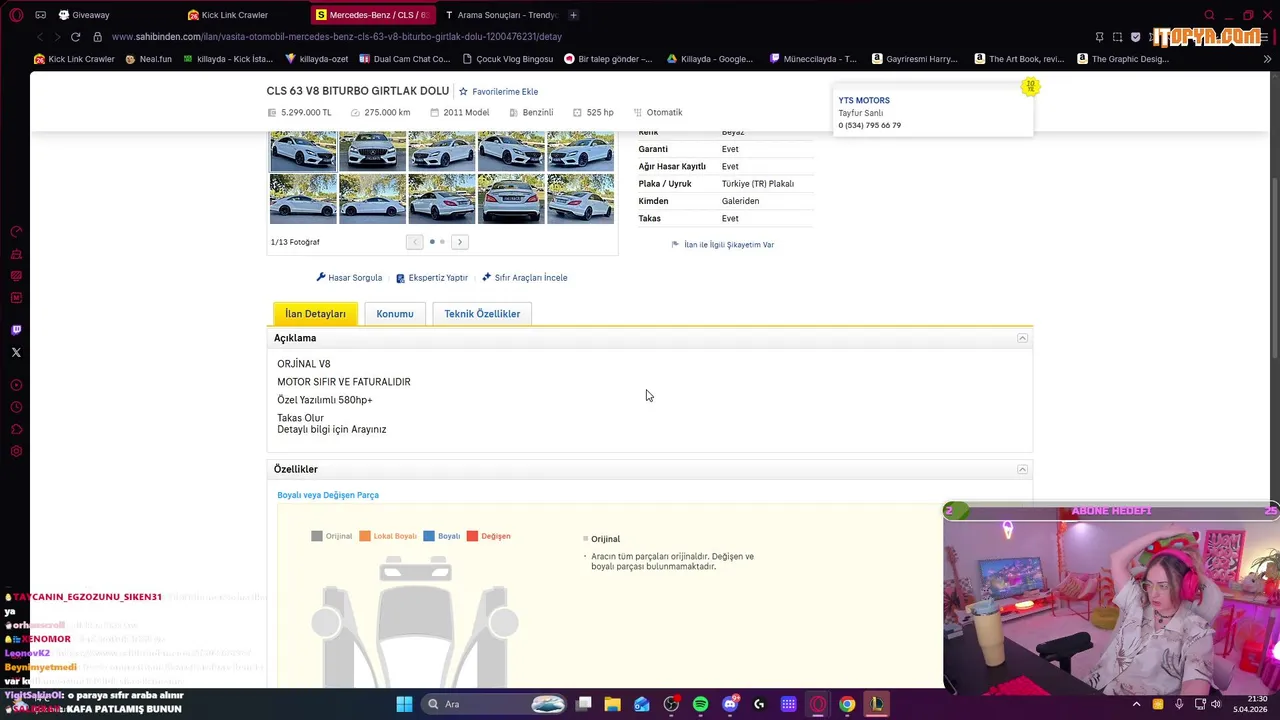Screen dimensions: 1280x720
Task: Open Gayriresmi Harry bookmark
Action: [x=915, y=59]
